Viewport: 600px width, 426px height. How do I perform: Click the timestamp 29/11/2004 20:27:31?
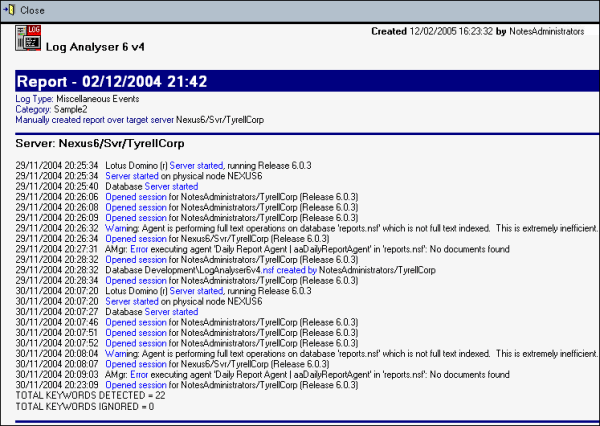[x=57, y=249]
